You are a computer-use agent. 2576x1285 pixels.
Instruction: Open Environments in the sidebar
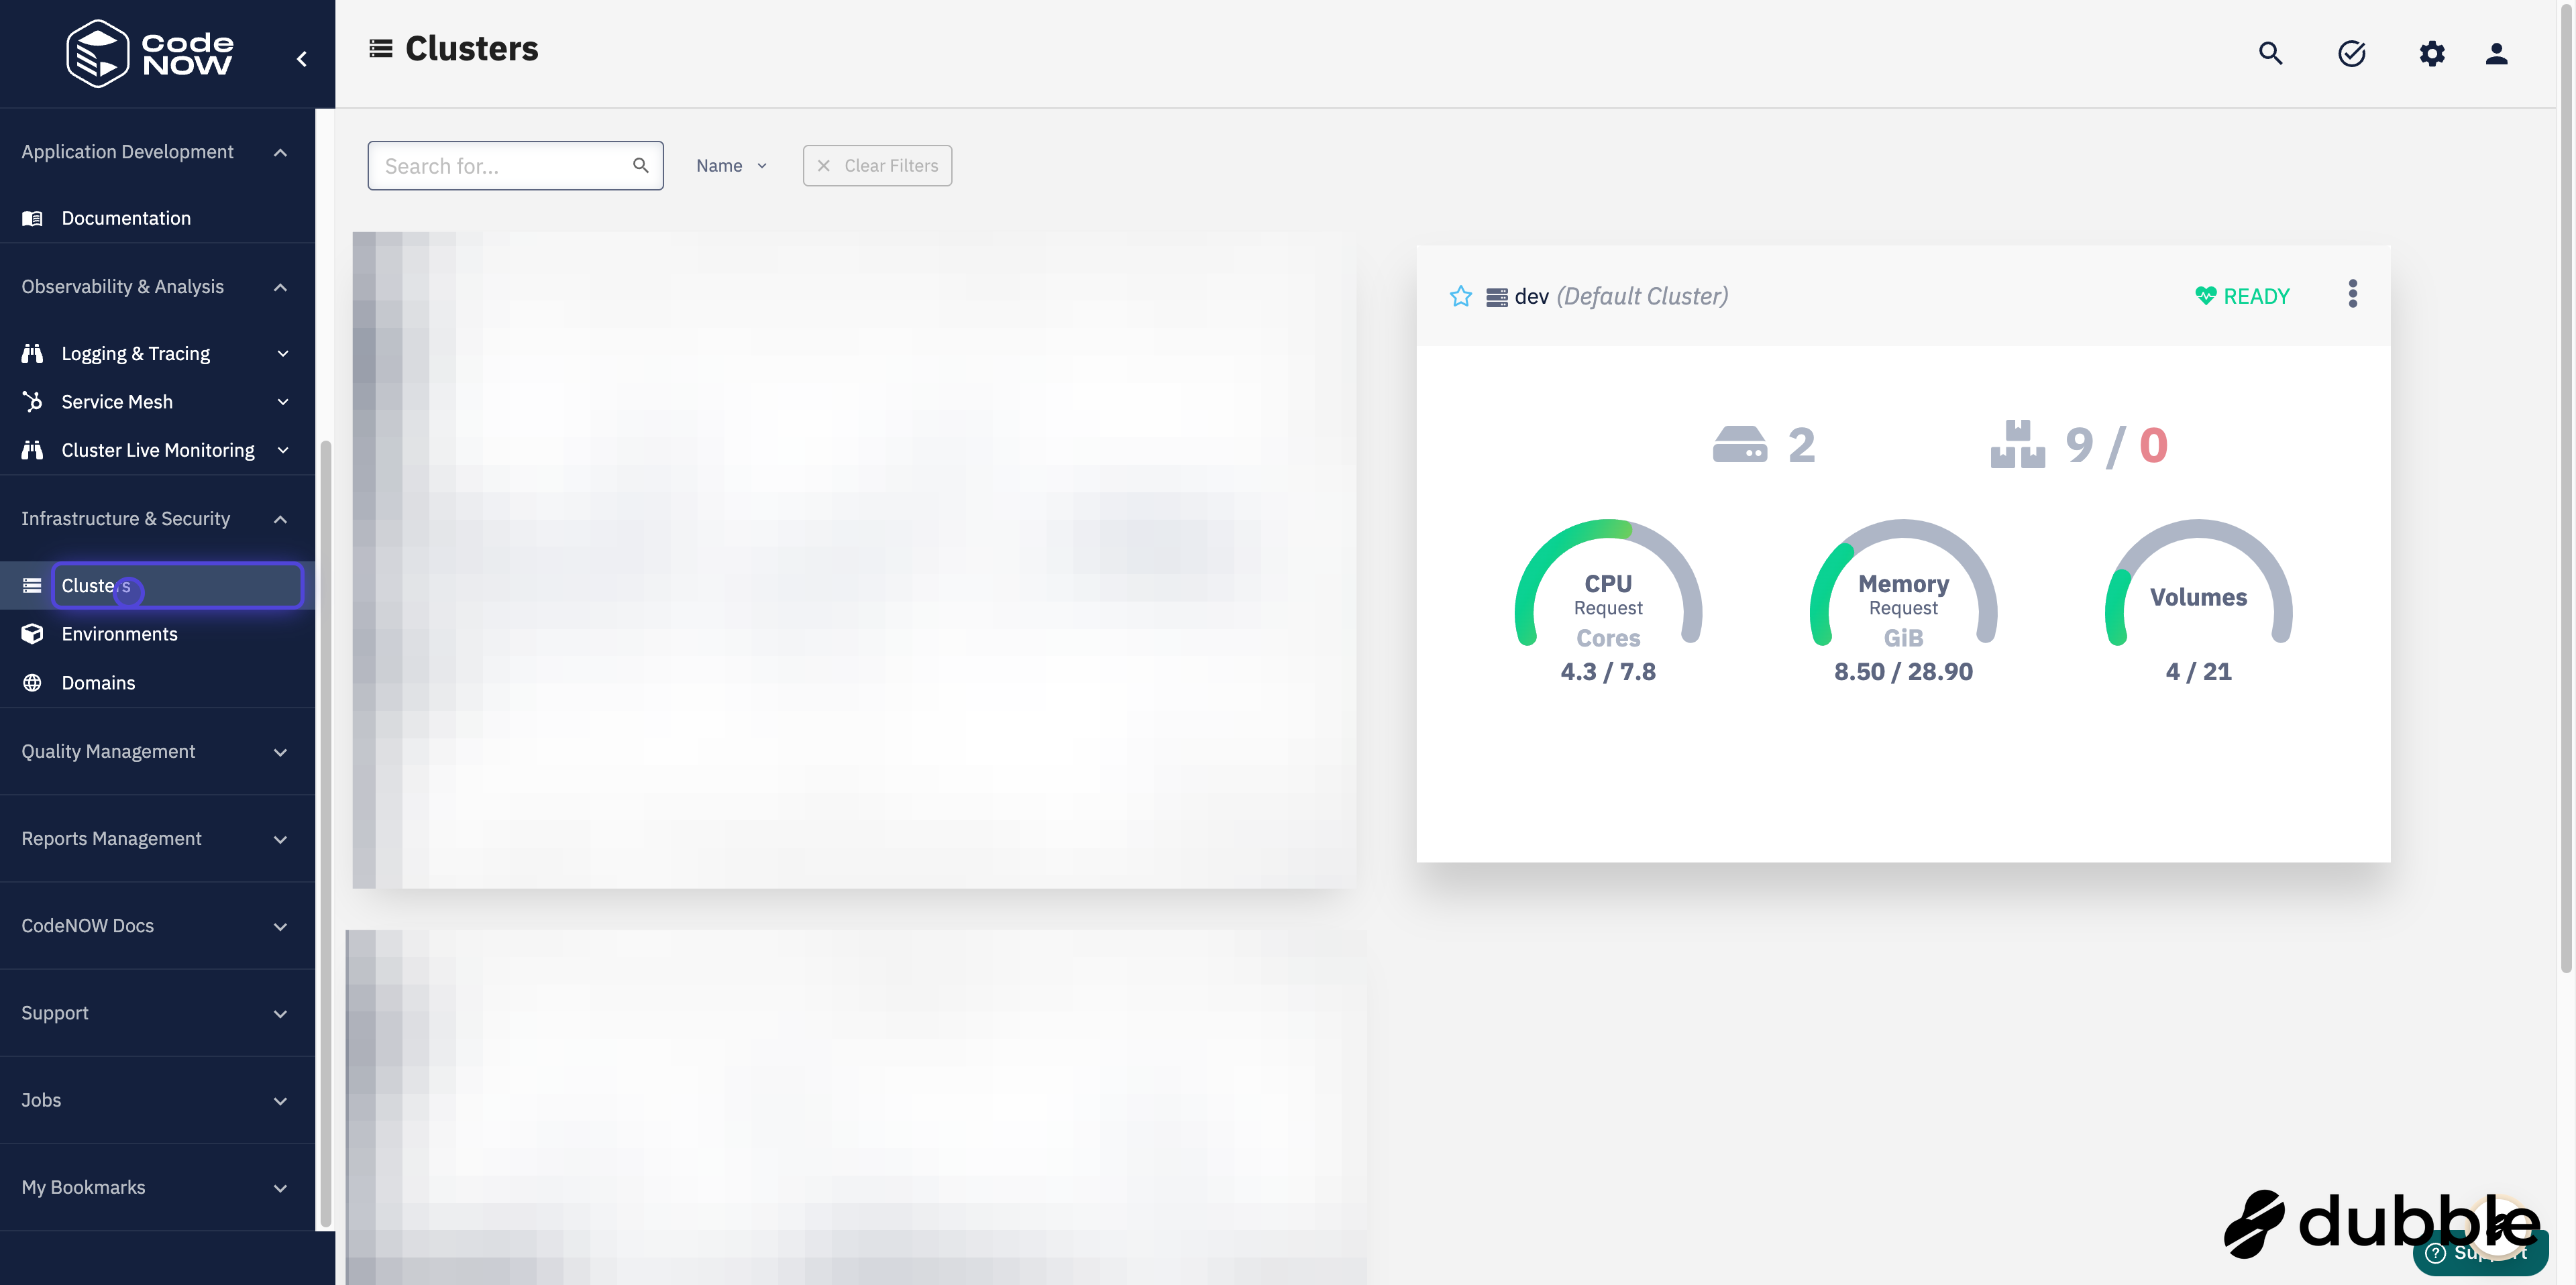[x=119, y=634]
